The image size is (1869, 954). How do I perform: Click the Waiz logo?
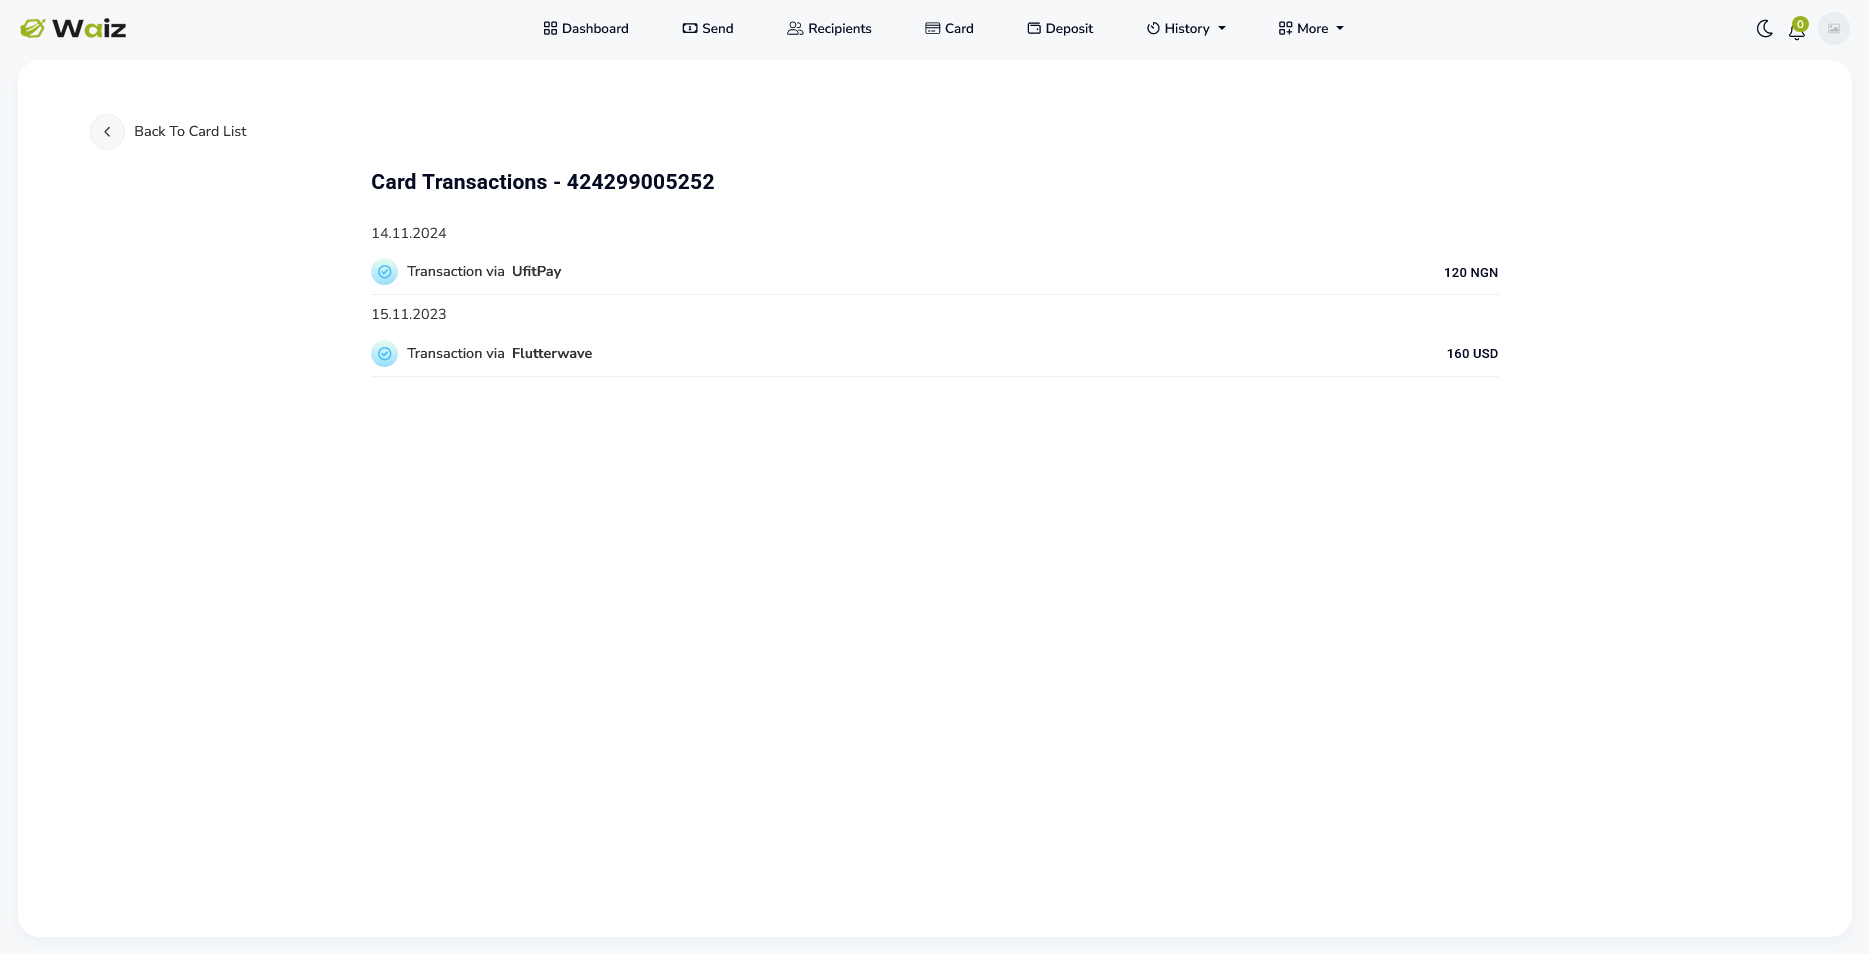(73, 28)
